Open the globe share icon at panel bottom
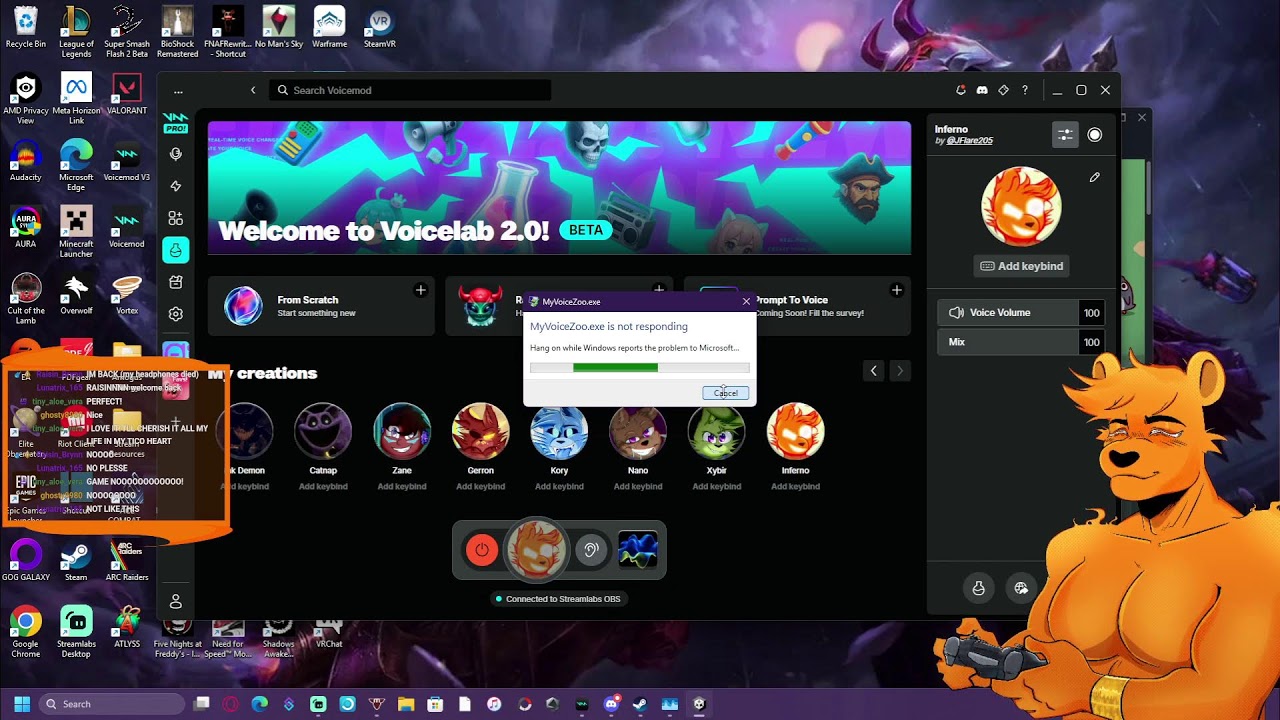The image size is (1280, 720). pos(1021,588)
